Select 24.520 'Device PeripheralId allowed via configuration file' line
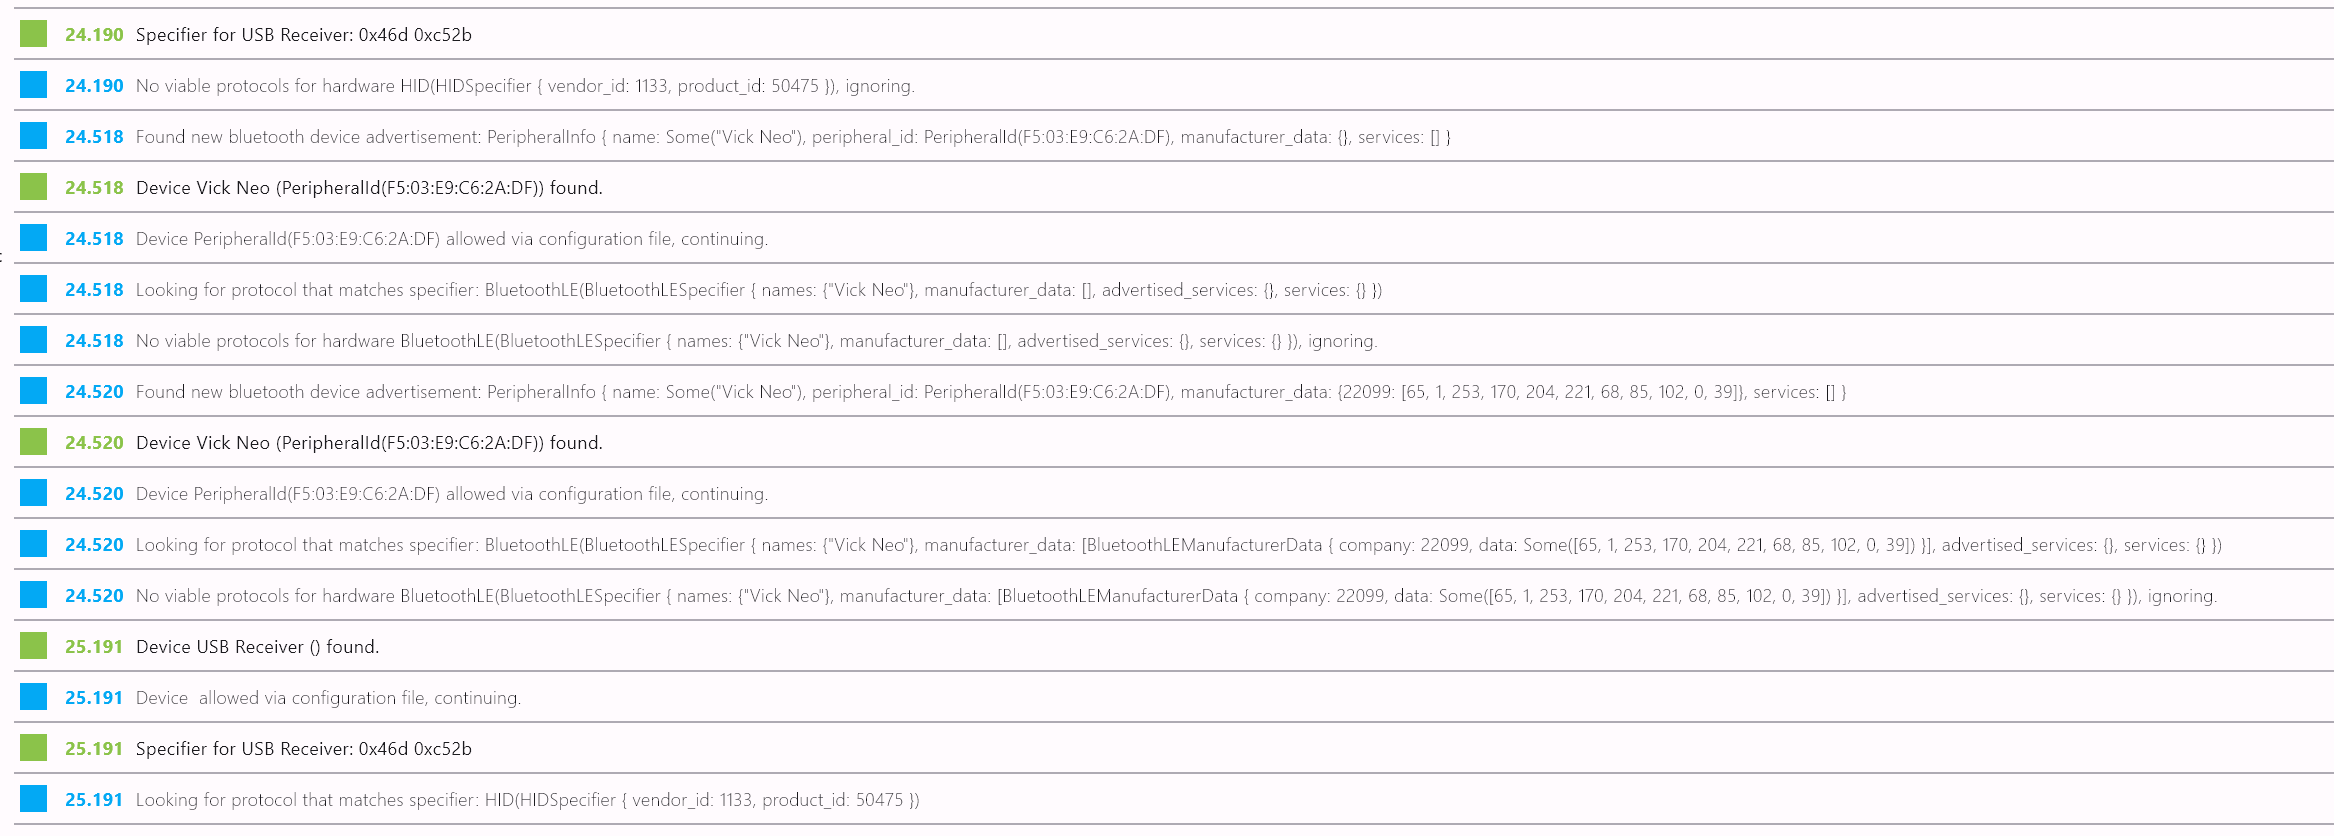 point(452,494)
